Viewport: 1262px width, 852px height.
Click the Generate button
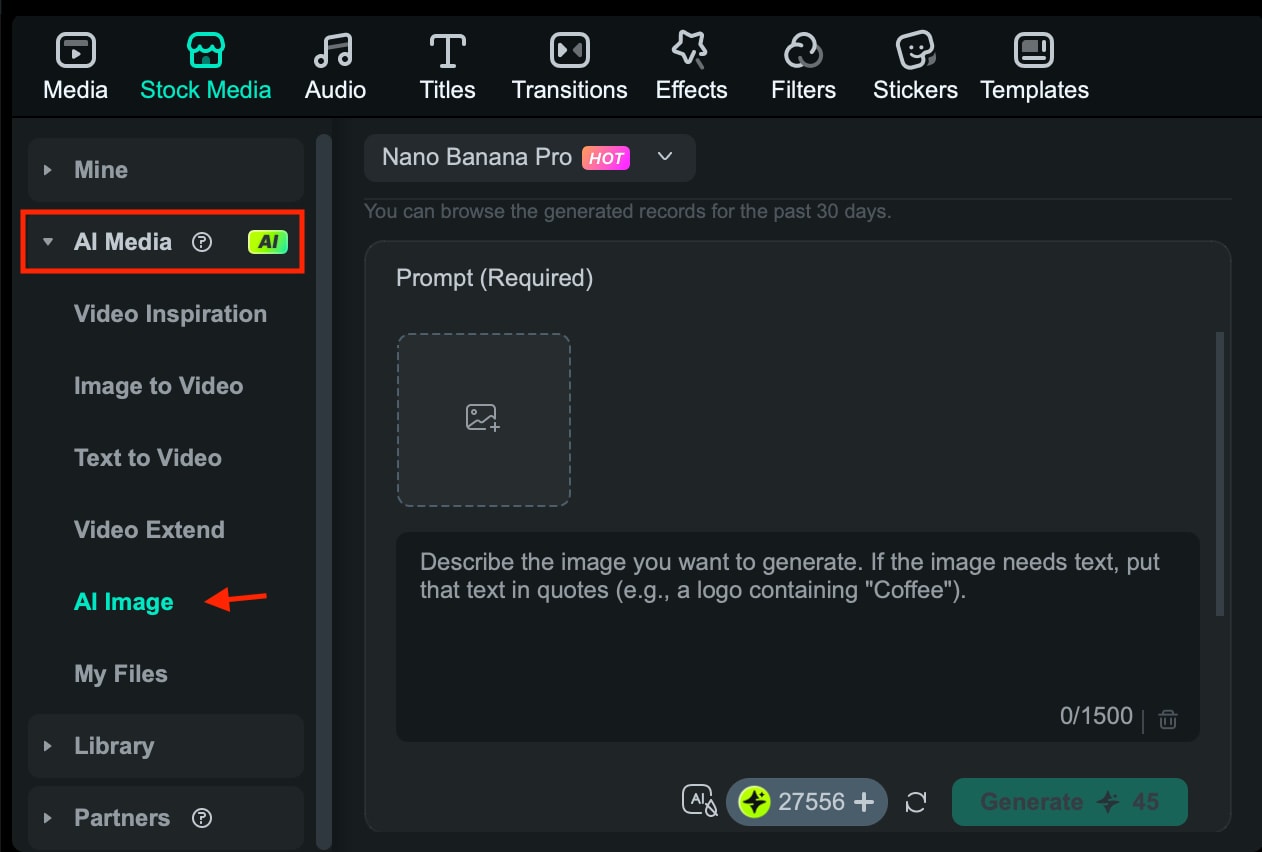[x=1069, y=801]
